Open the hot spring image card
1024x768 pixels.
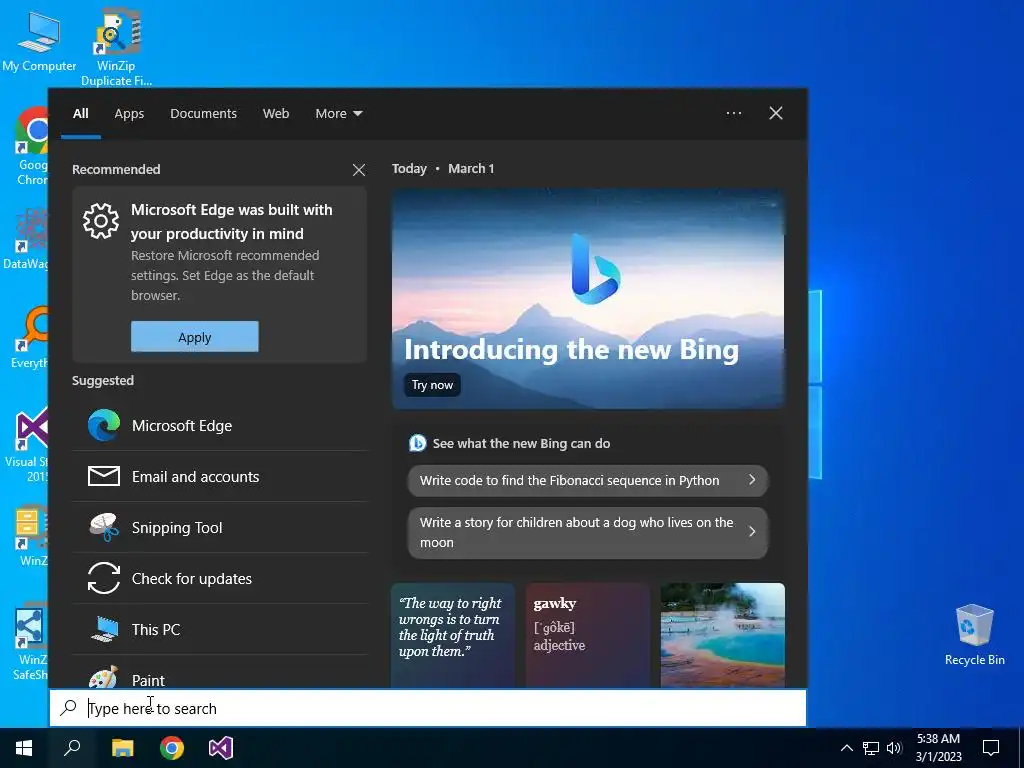click(722, 635)
